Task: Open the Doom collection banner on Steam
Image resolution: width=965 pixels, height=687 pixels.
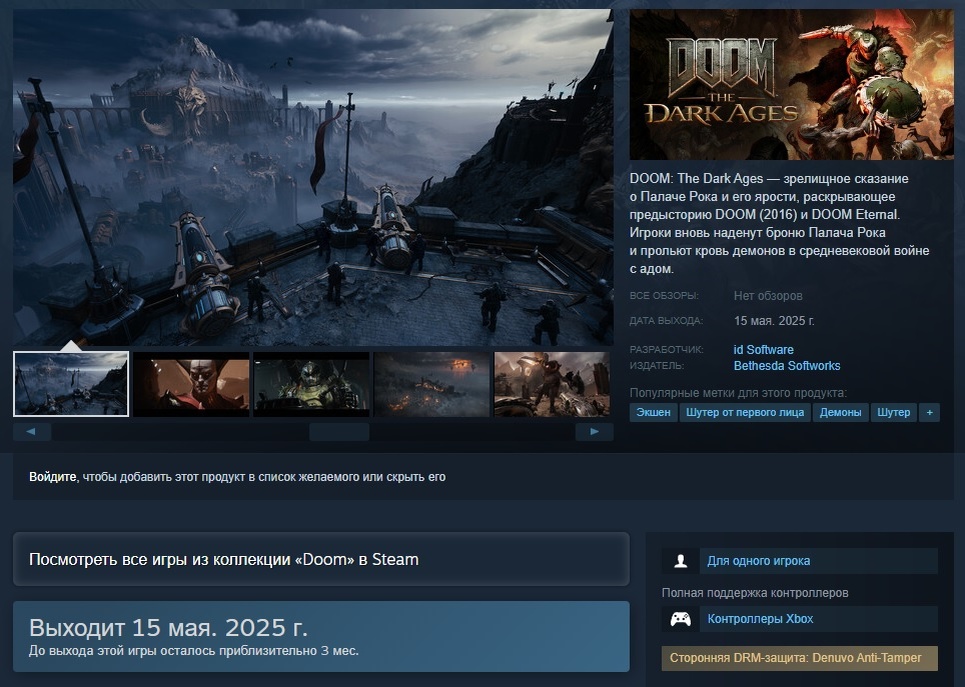Action: tap(321, 559)
